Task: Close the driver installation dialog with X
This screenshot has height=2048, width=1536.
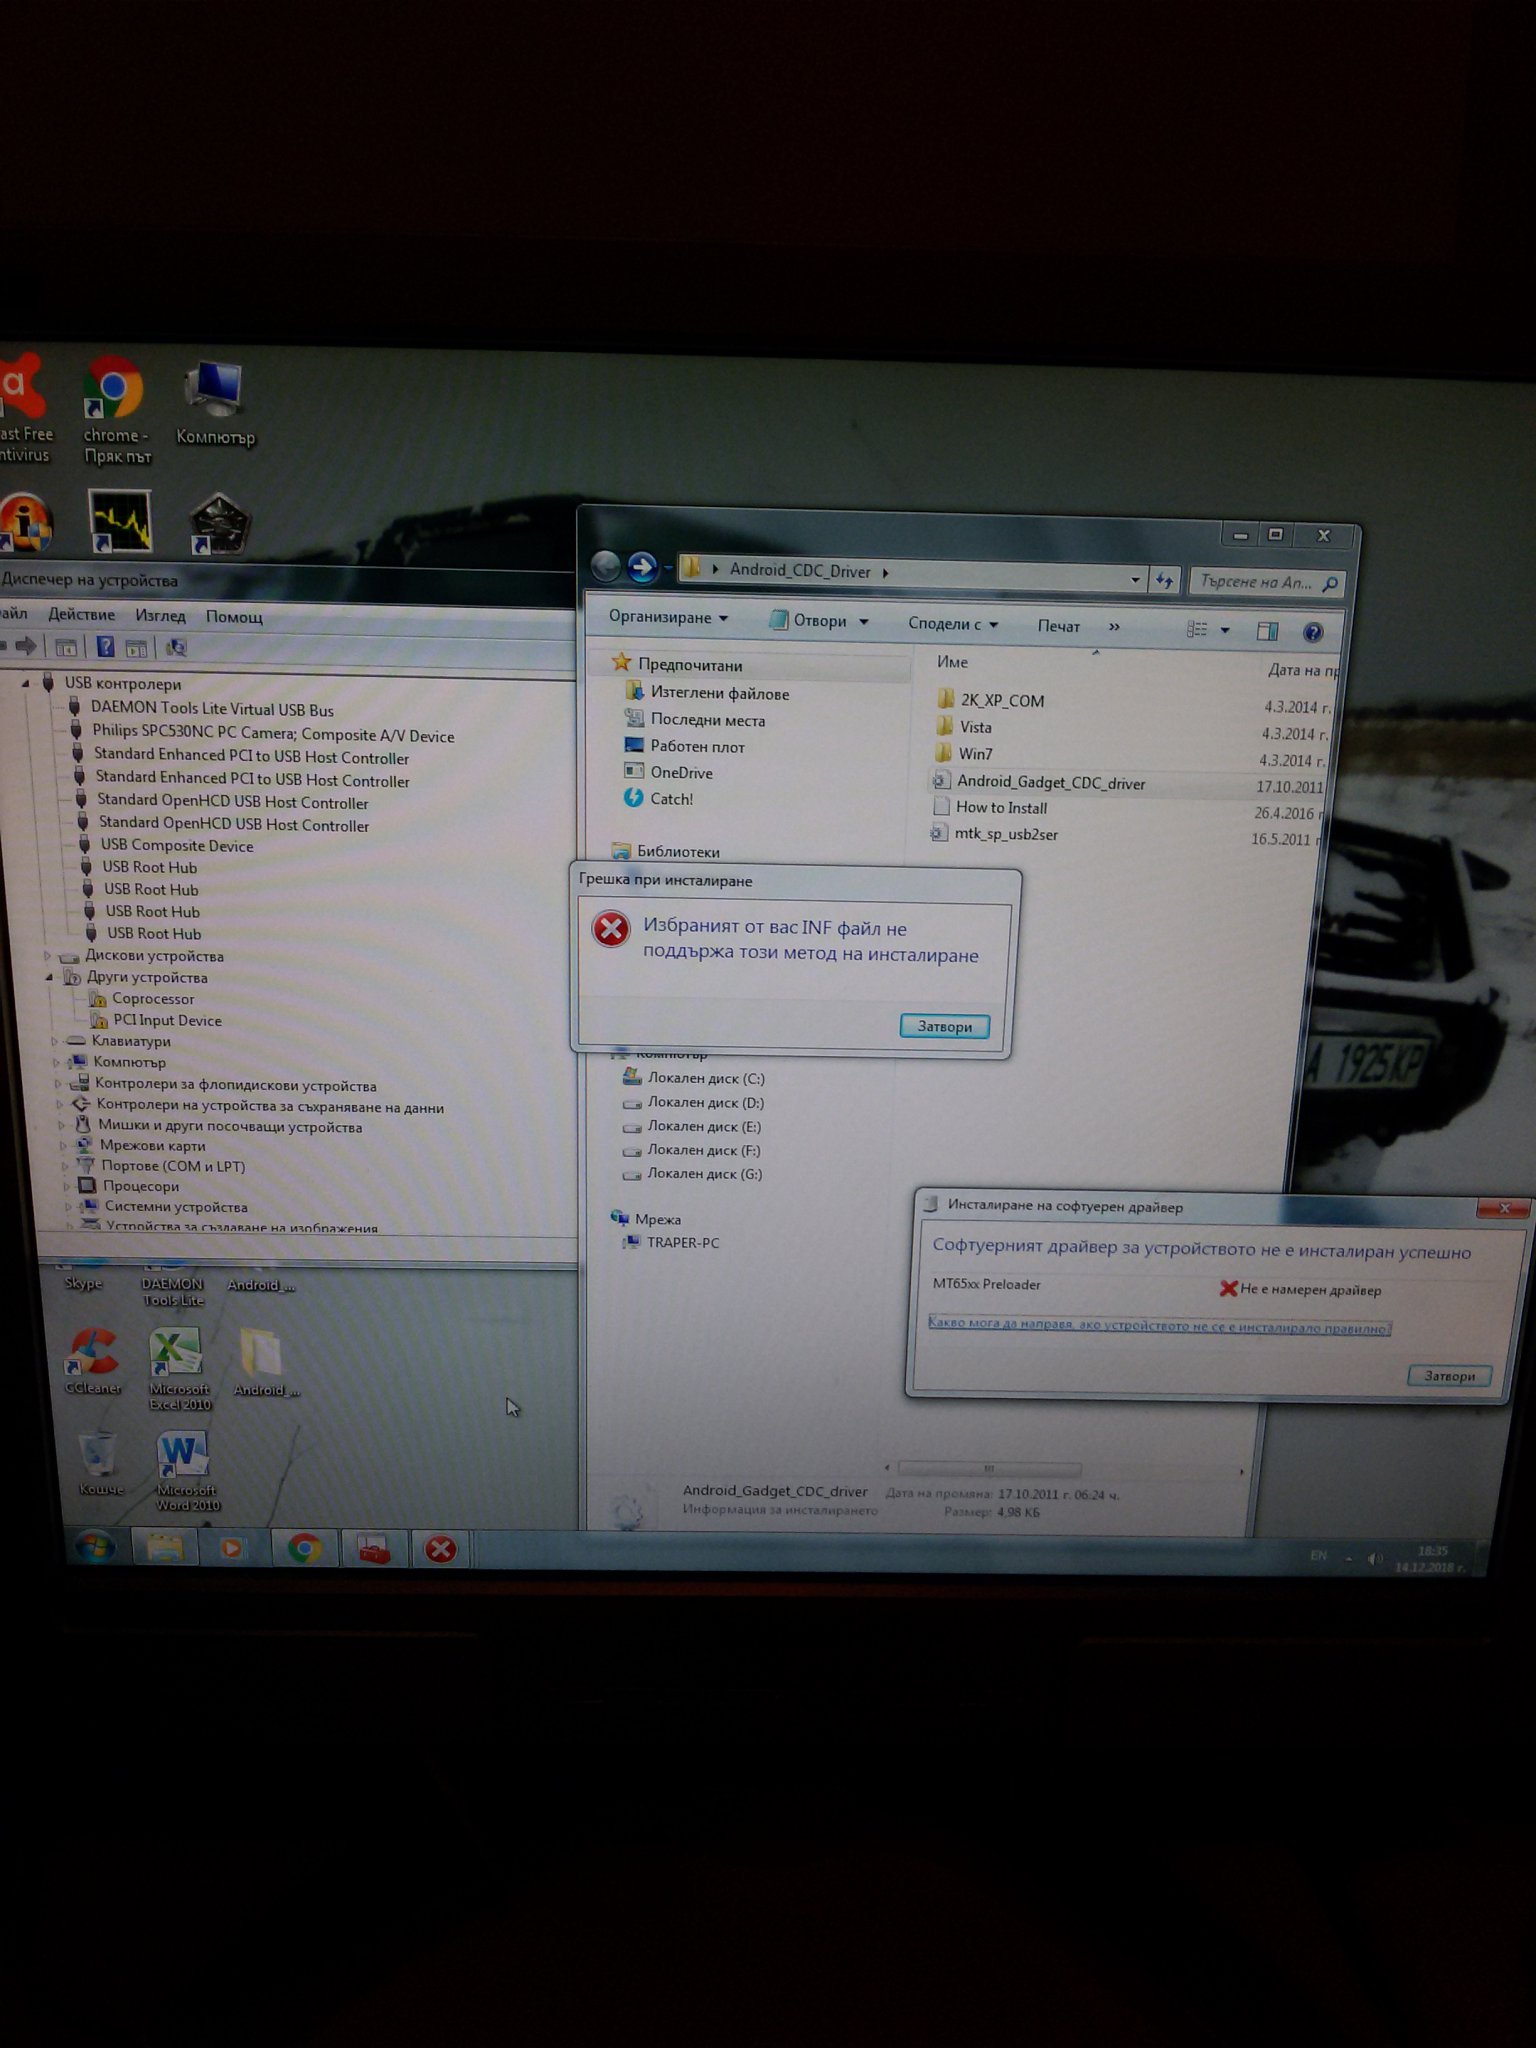Action: [x=1504, y=1208]
